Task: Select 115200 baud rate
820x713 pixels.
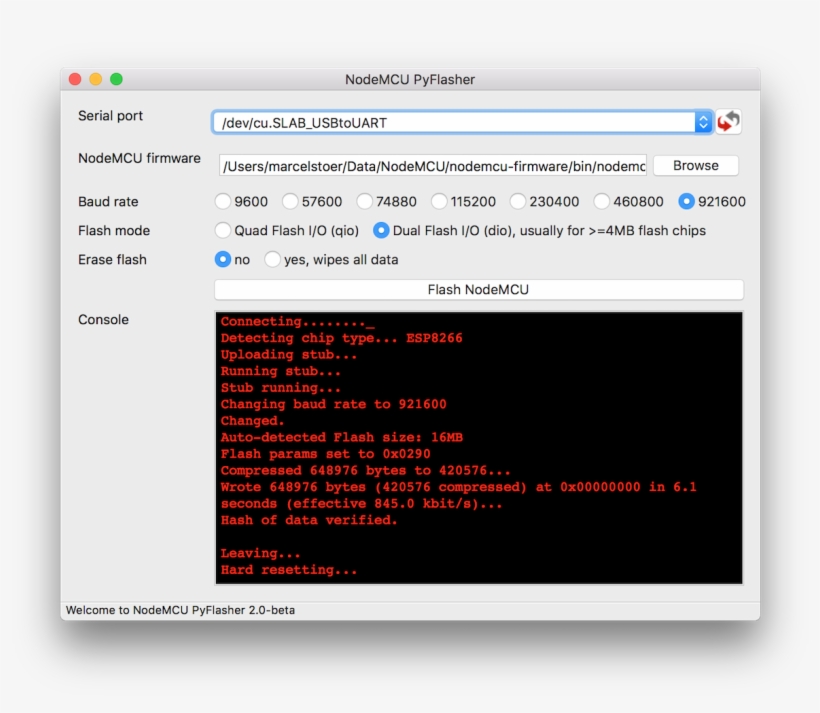Action: coord(438,201)
